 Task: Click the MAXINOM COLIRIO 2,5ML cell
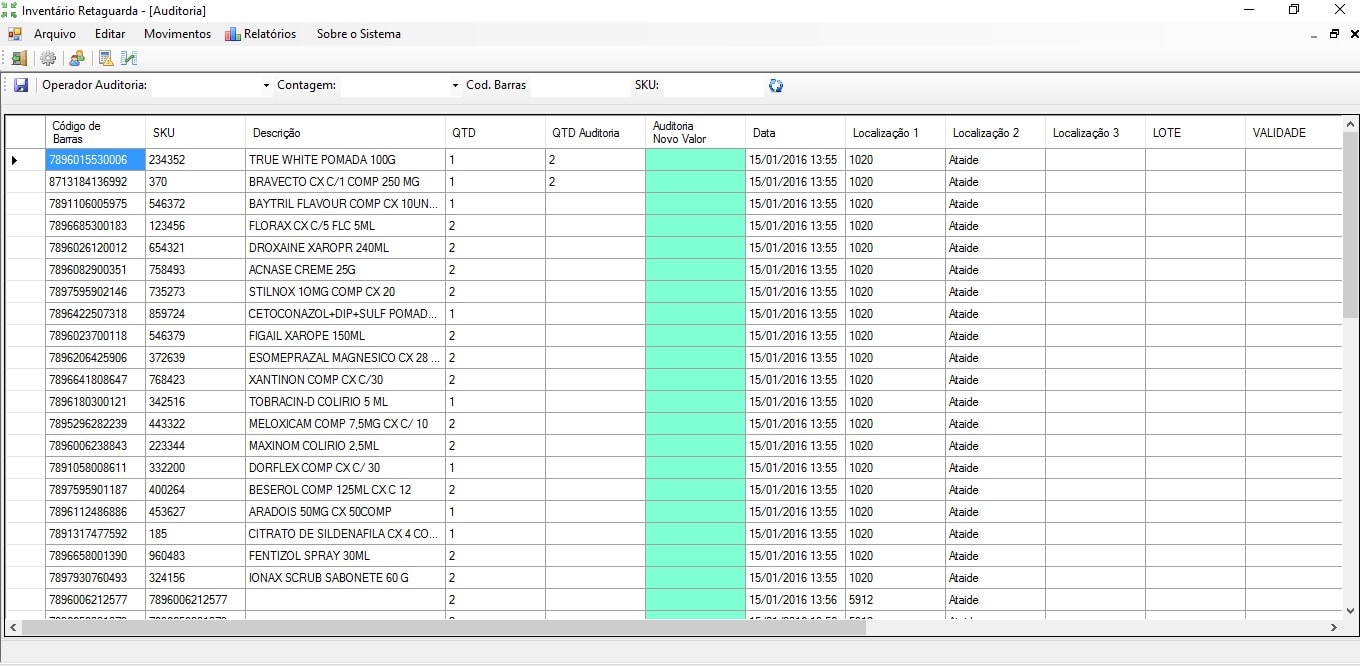(345, 446)
